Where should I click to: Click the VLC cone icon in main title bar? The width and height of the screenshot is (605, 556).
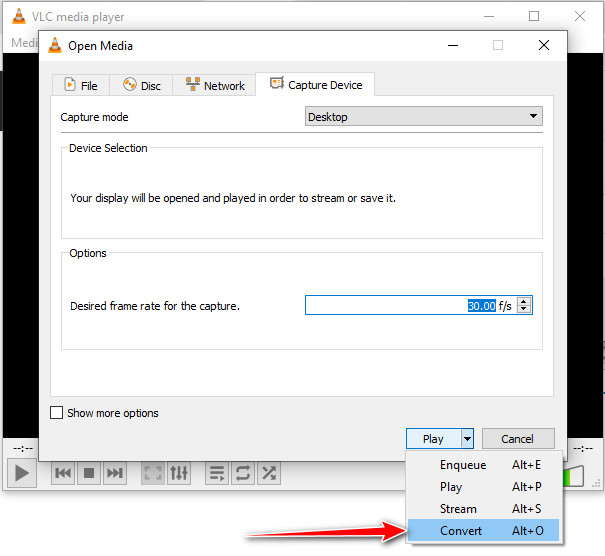coord(19,16)
